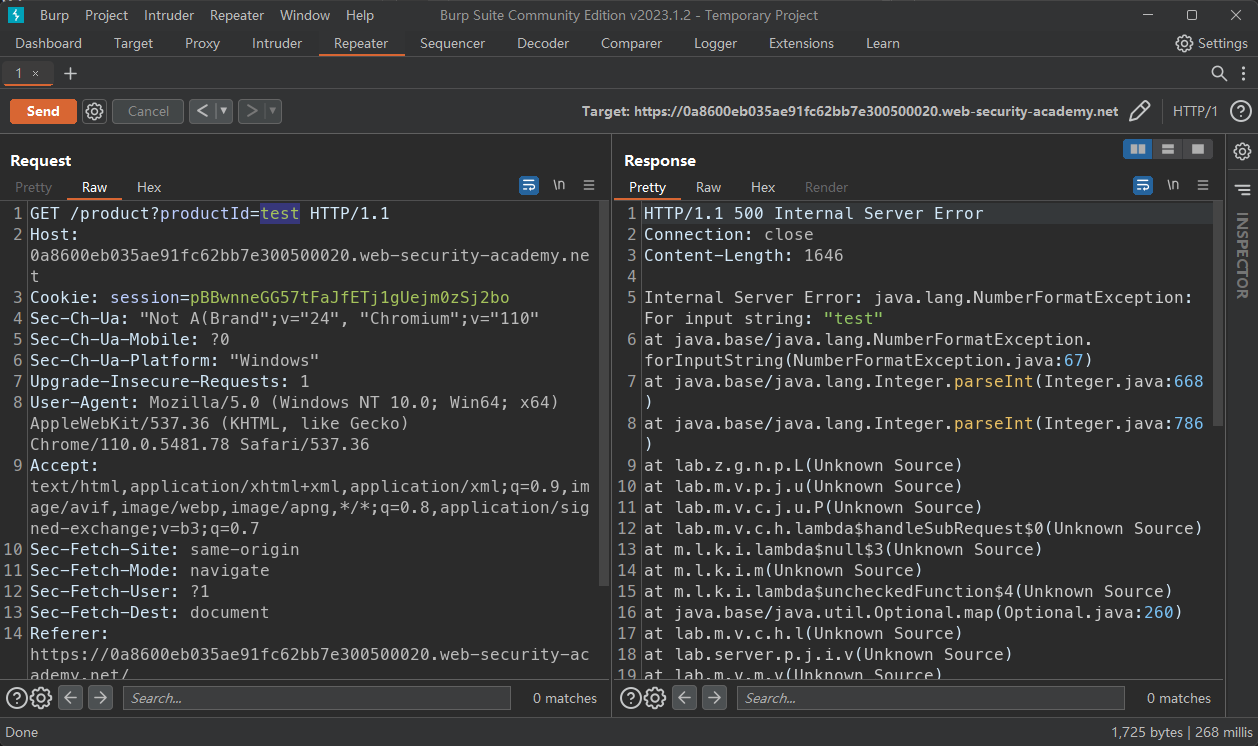Open the Burp menu
The image size is (1258, 746).
coord(54,15)
